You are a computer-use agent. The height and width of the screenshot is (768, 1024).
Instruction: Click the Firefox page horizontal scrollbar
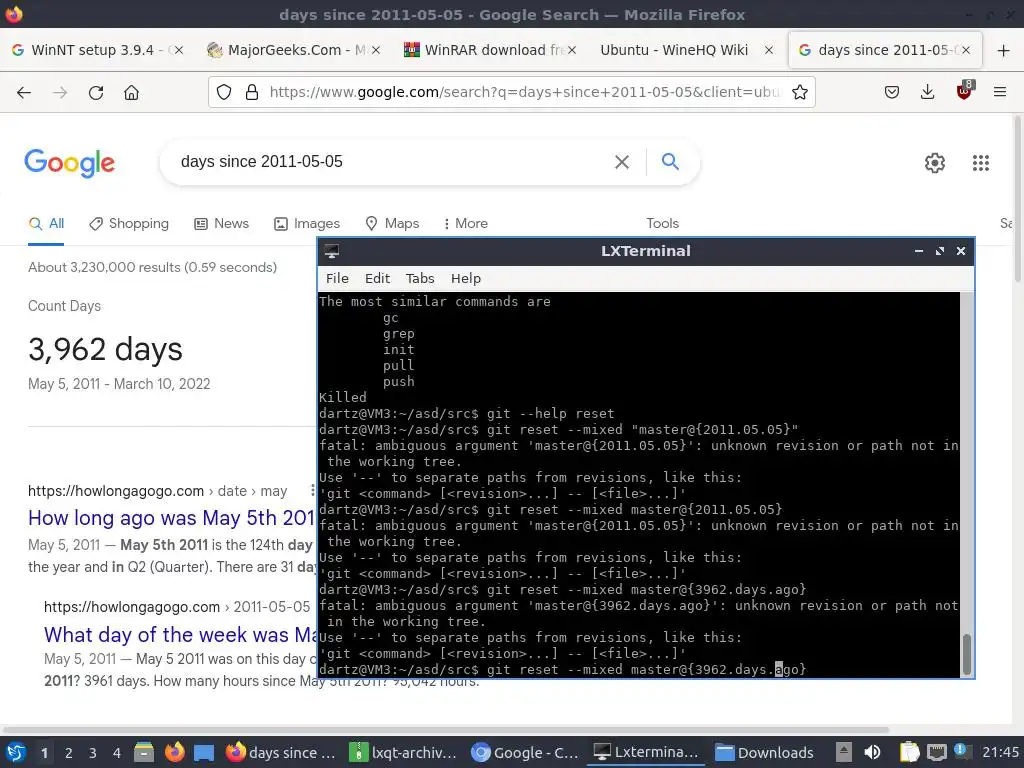pyautogui.click(x=445, y=729)
